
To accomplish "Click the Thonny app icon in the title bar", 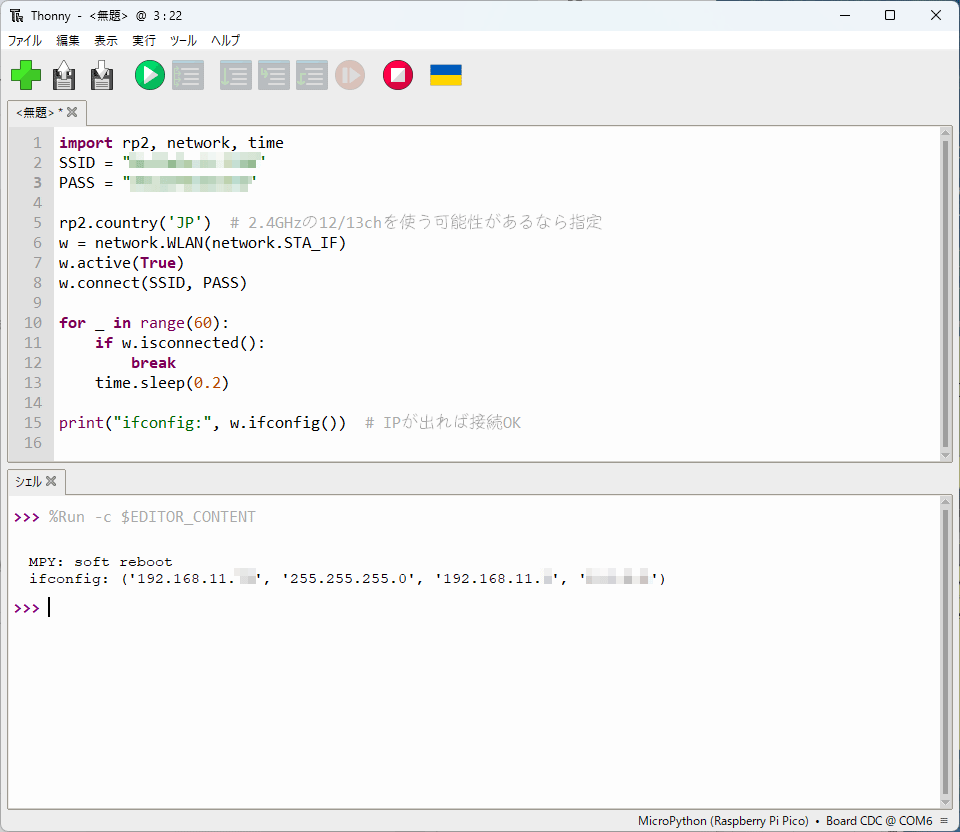I will (x=17, y=15).
